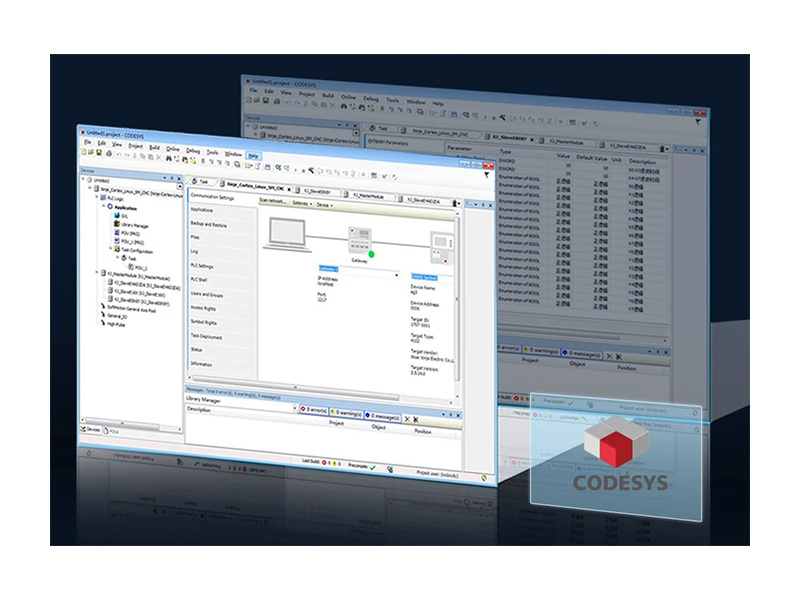This screenshot has width=800, height=600.
Task: Click the Start play icon in front window toolbar
Action: pos(295,169)
